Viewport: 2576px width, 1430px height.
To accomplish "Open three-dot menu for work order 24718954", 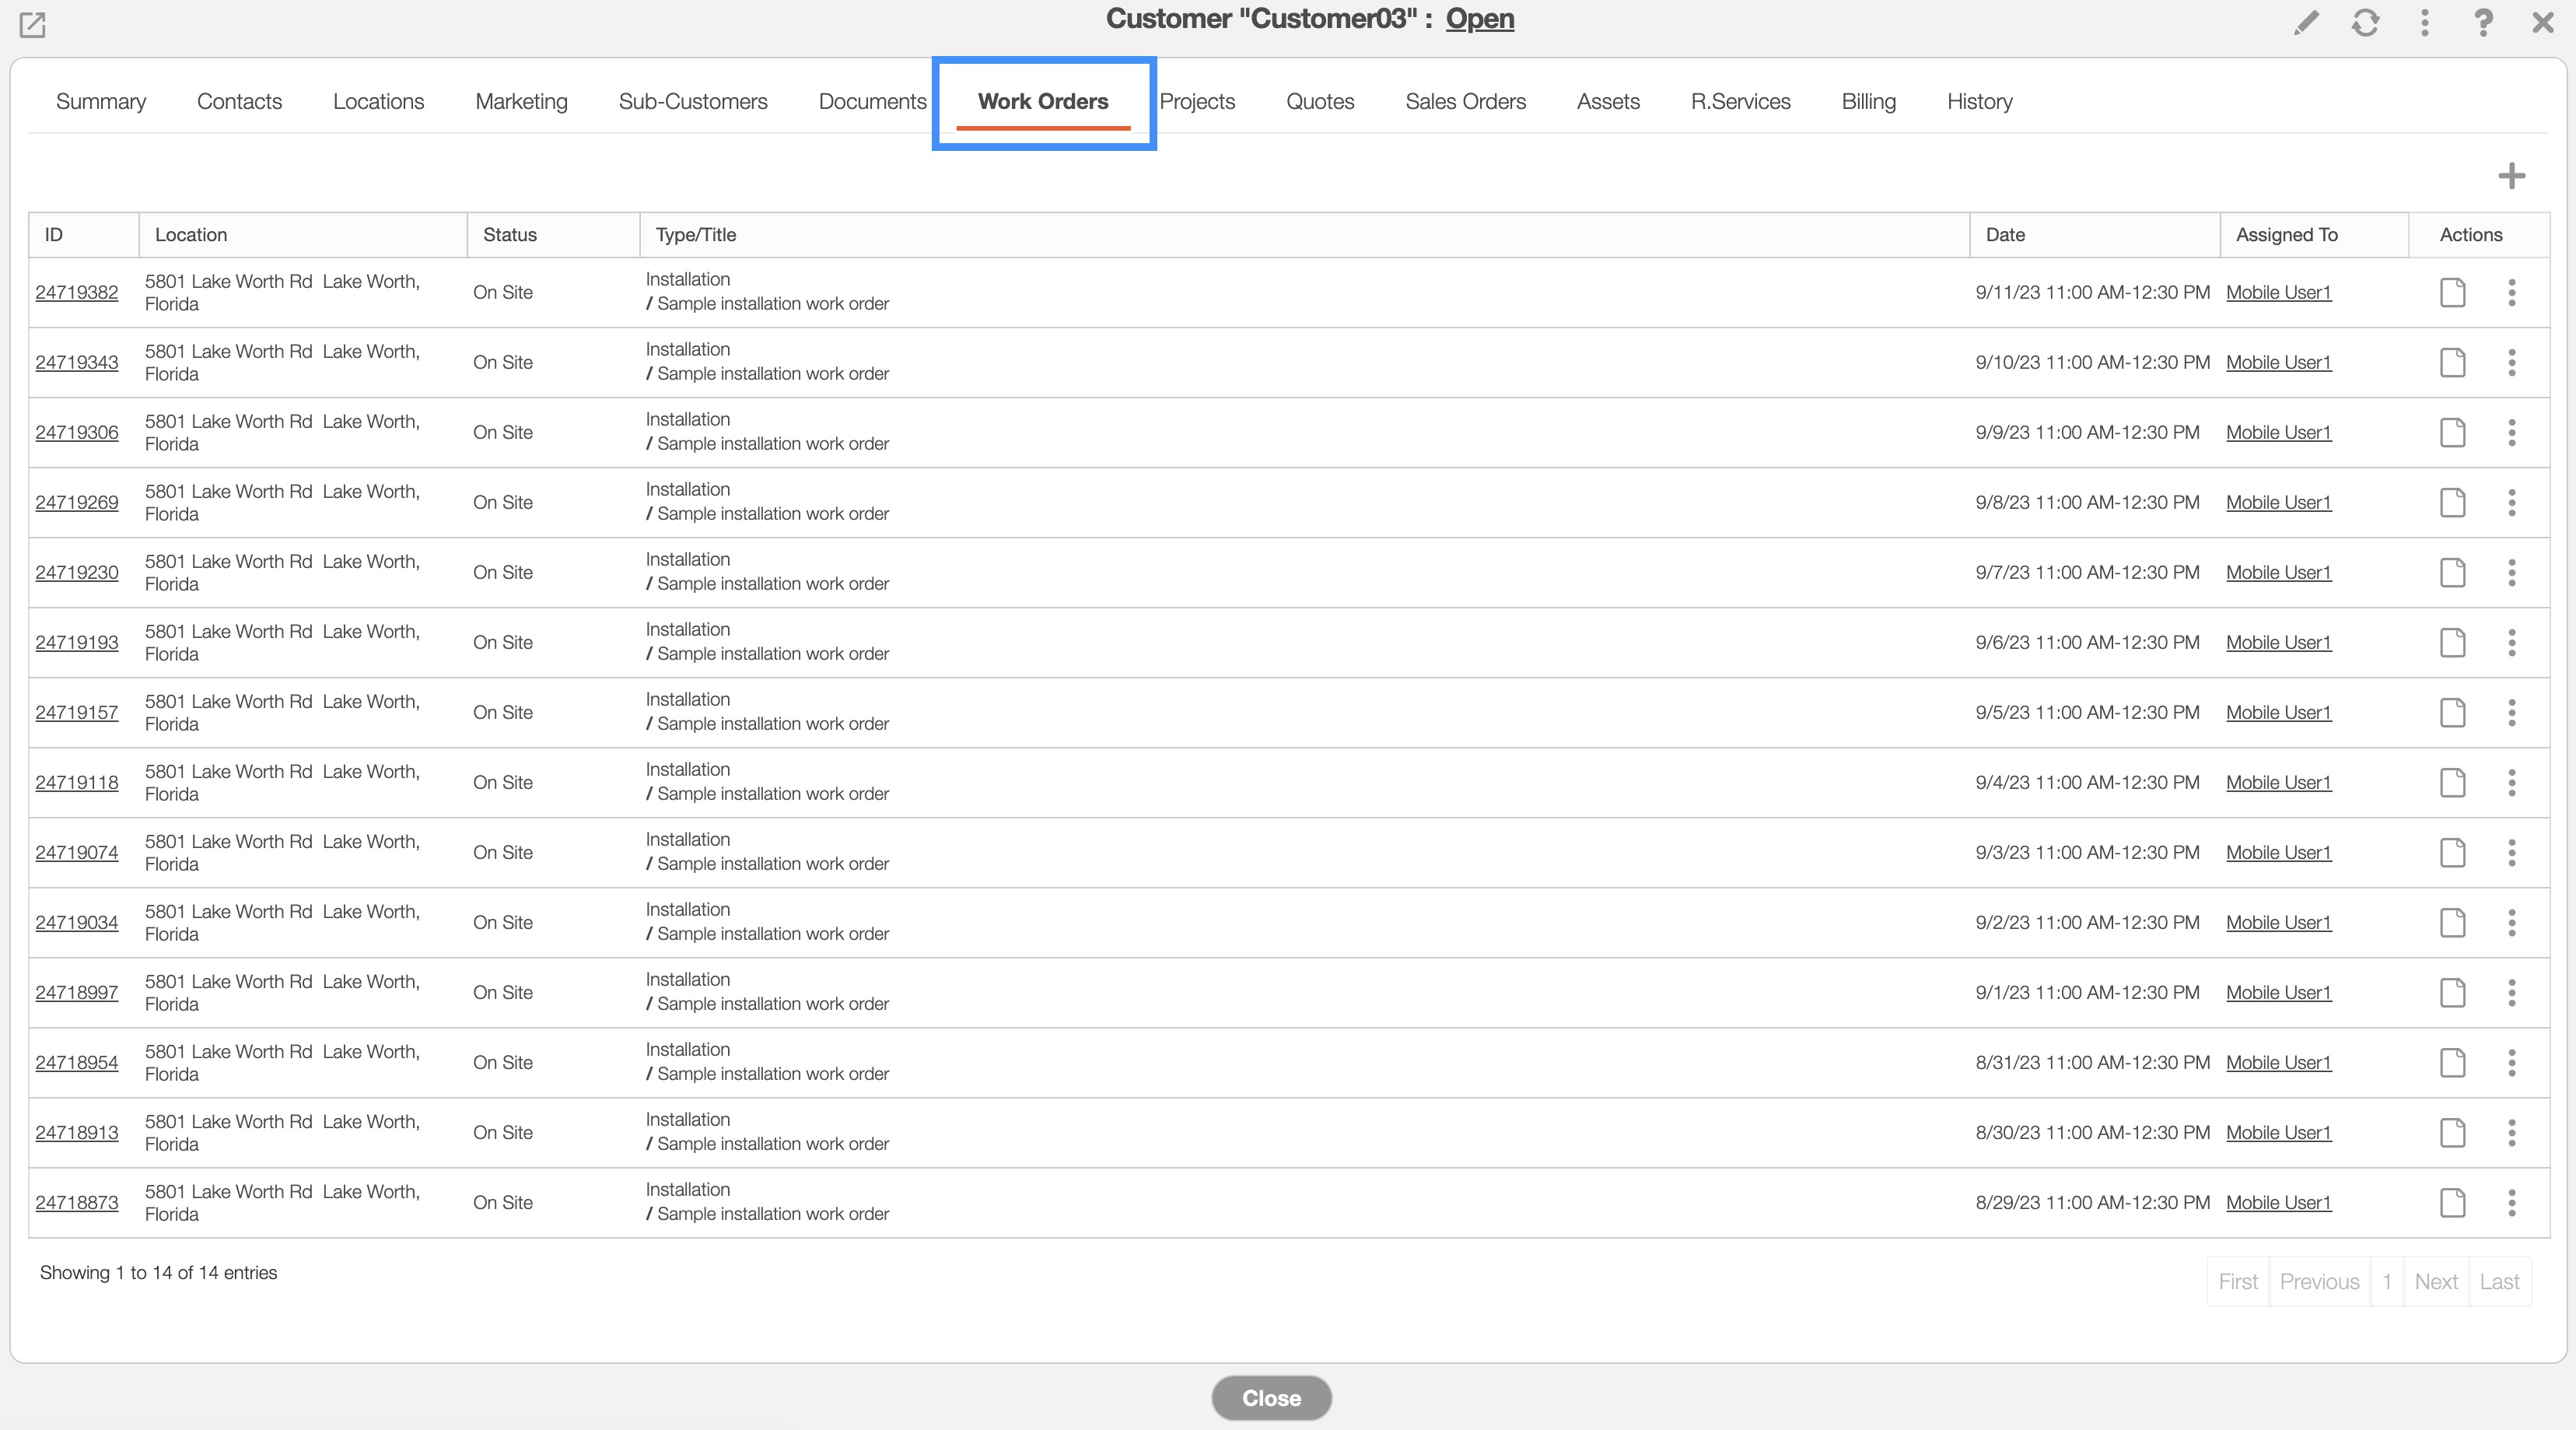I will [x=2511, y=1062].
